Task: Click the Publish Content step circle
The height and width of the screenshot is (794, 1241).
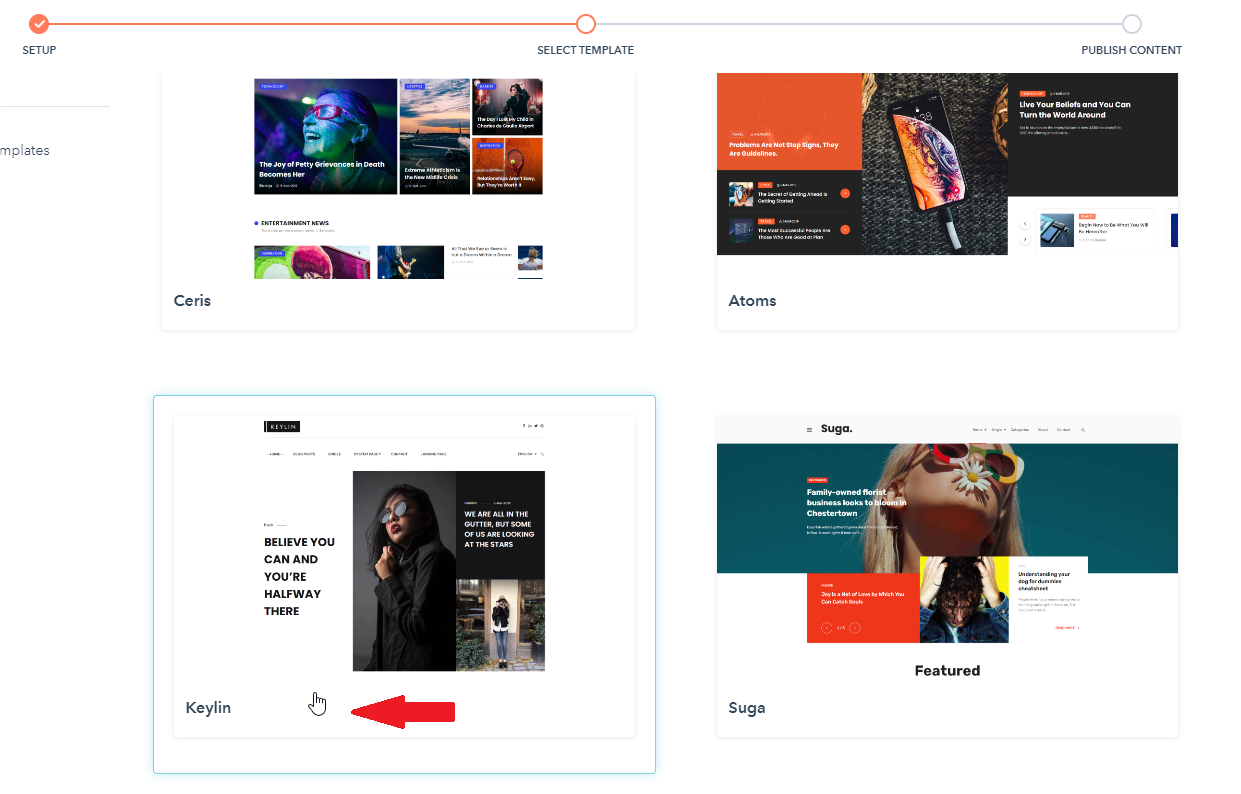Action: click(1131, 24)
